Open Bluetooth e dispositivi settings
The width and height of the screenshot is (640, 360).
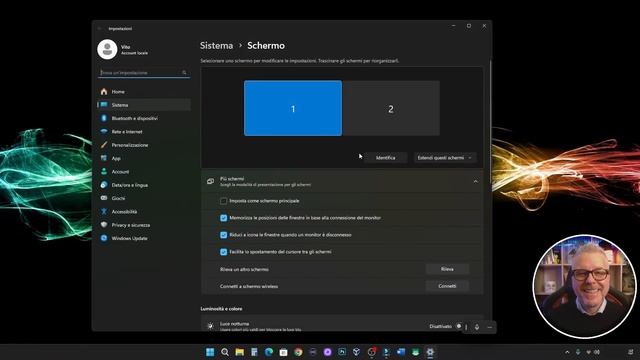(x=144, y=118)
